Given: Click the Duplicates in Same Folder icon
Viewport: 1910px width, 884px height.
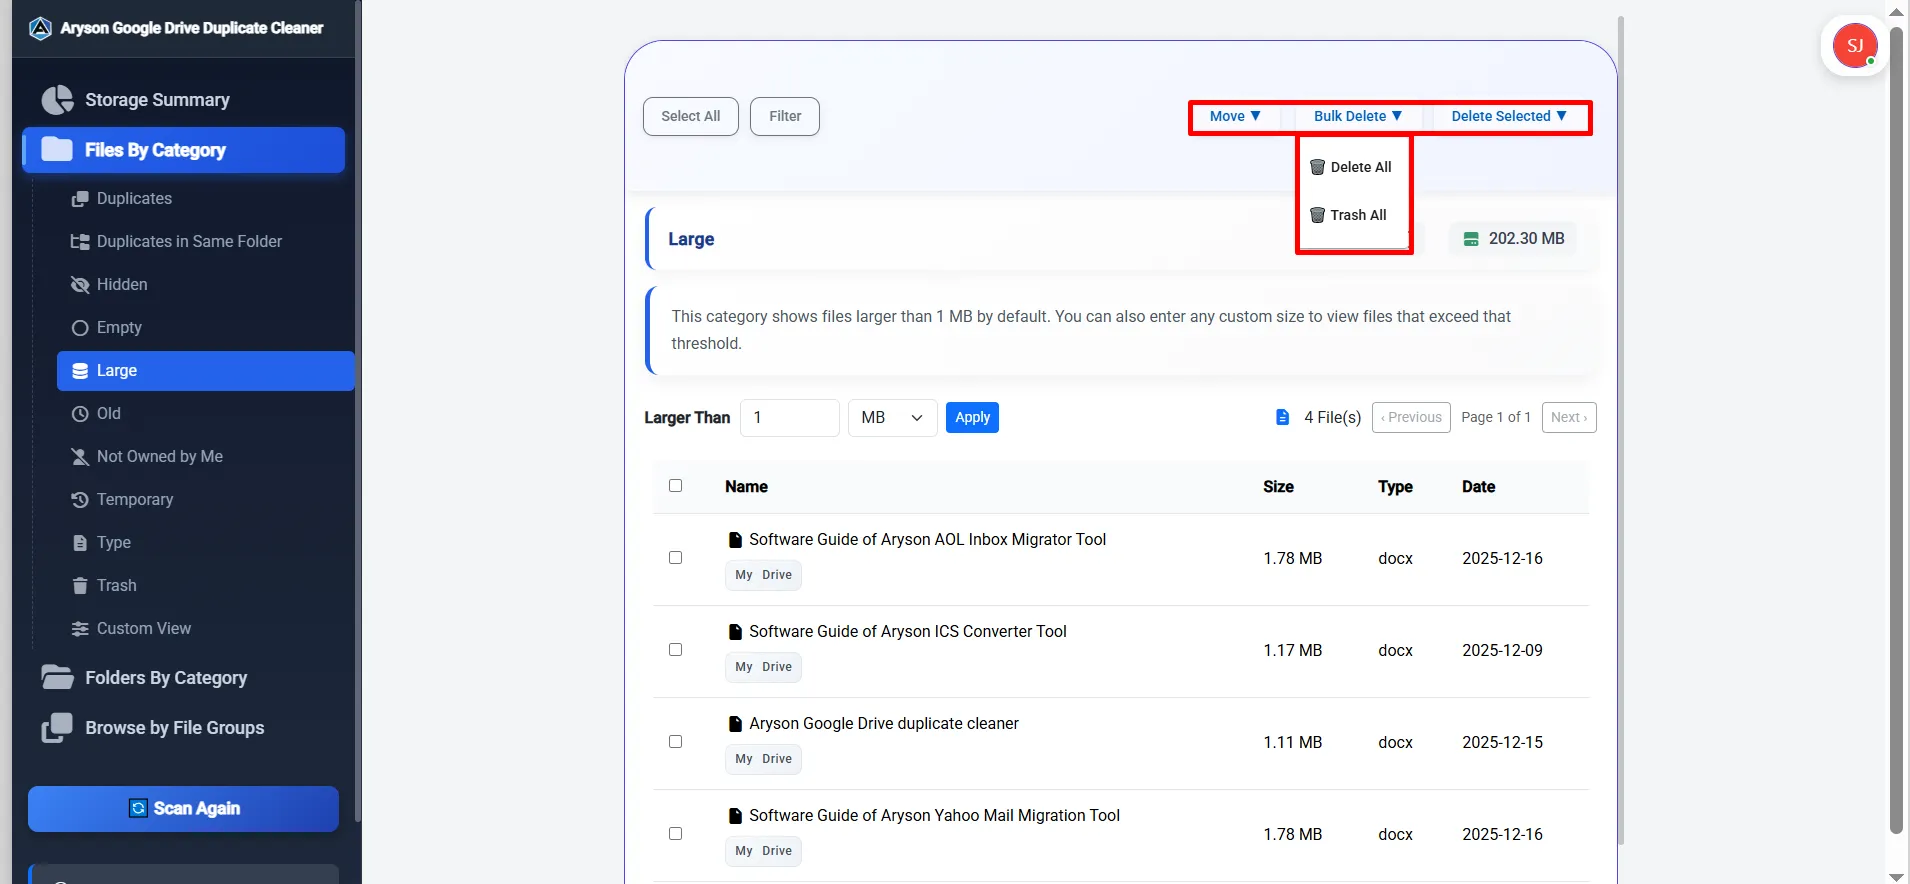Looking at the screenshot, I should pos(80,242).
